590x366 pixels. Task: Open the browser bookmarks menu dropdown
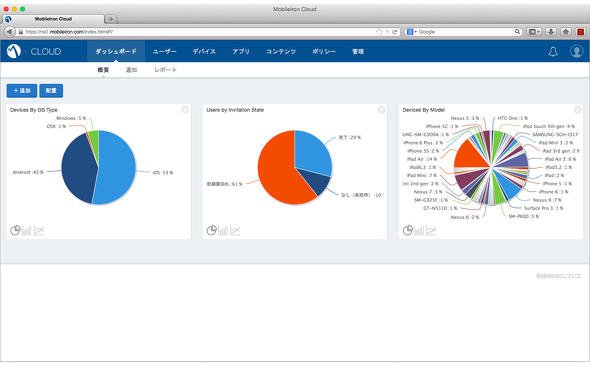[x=534, y=32]
